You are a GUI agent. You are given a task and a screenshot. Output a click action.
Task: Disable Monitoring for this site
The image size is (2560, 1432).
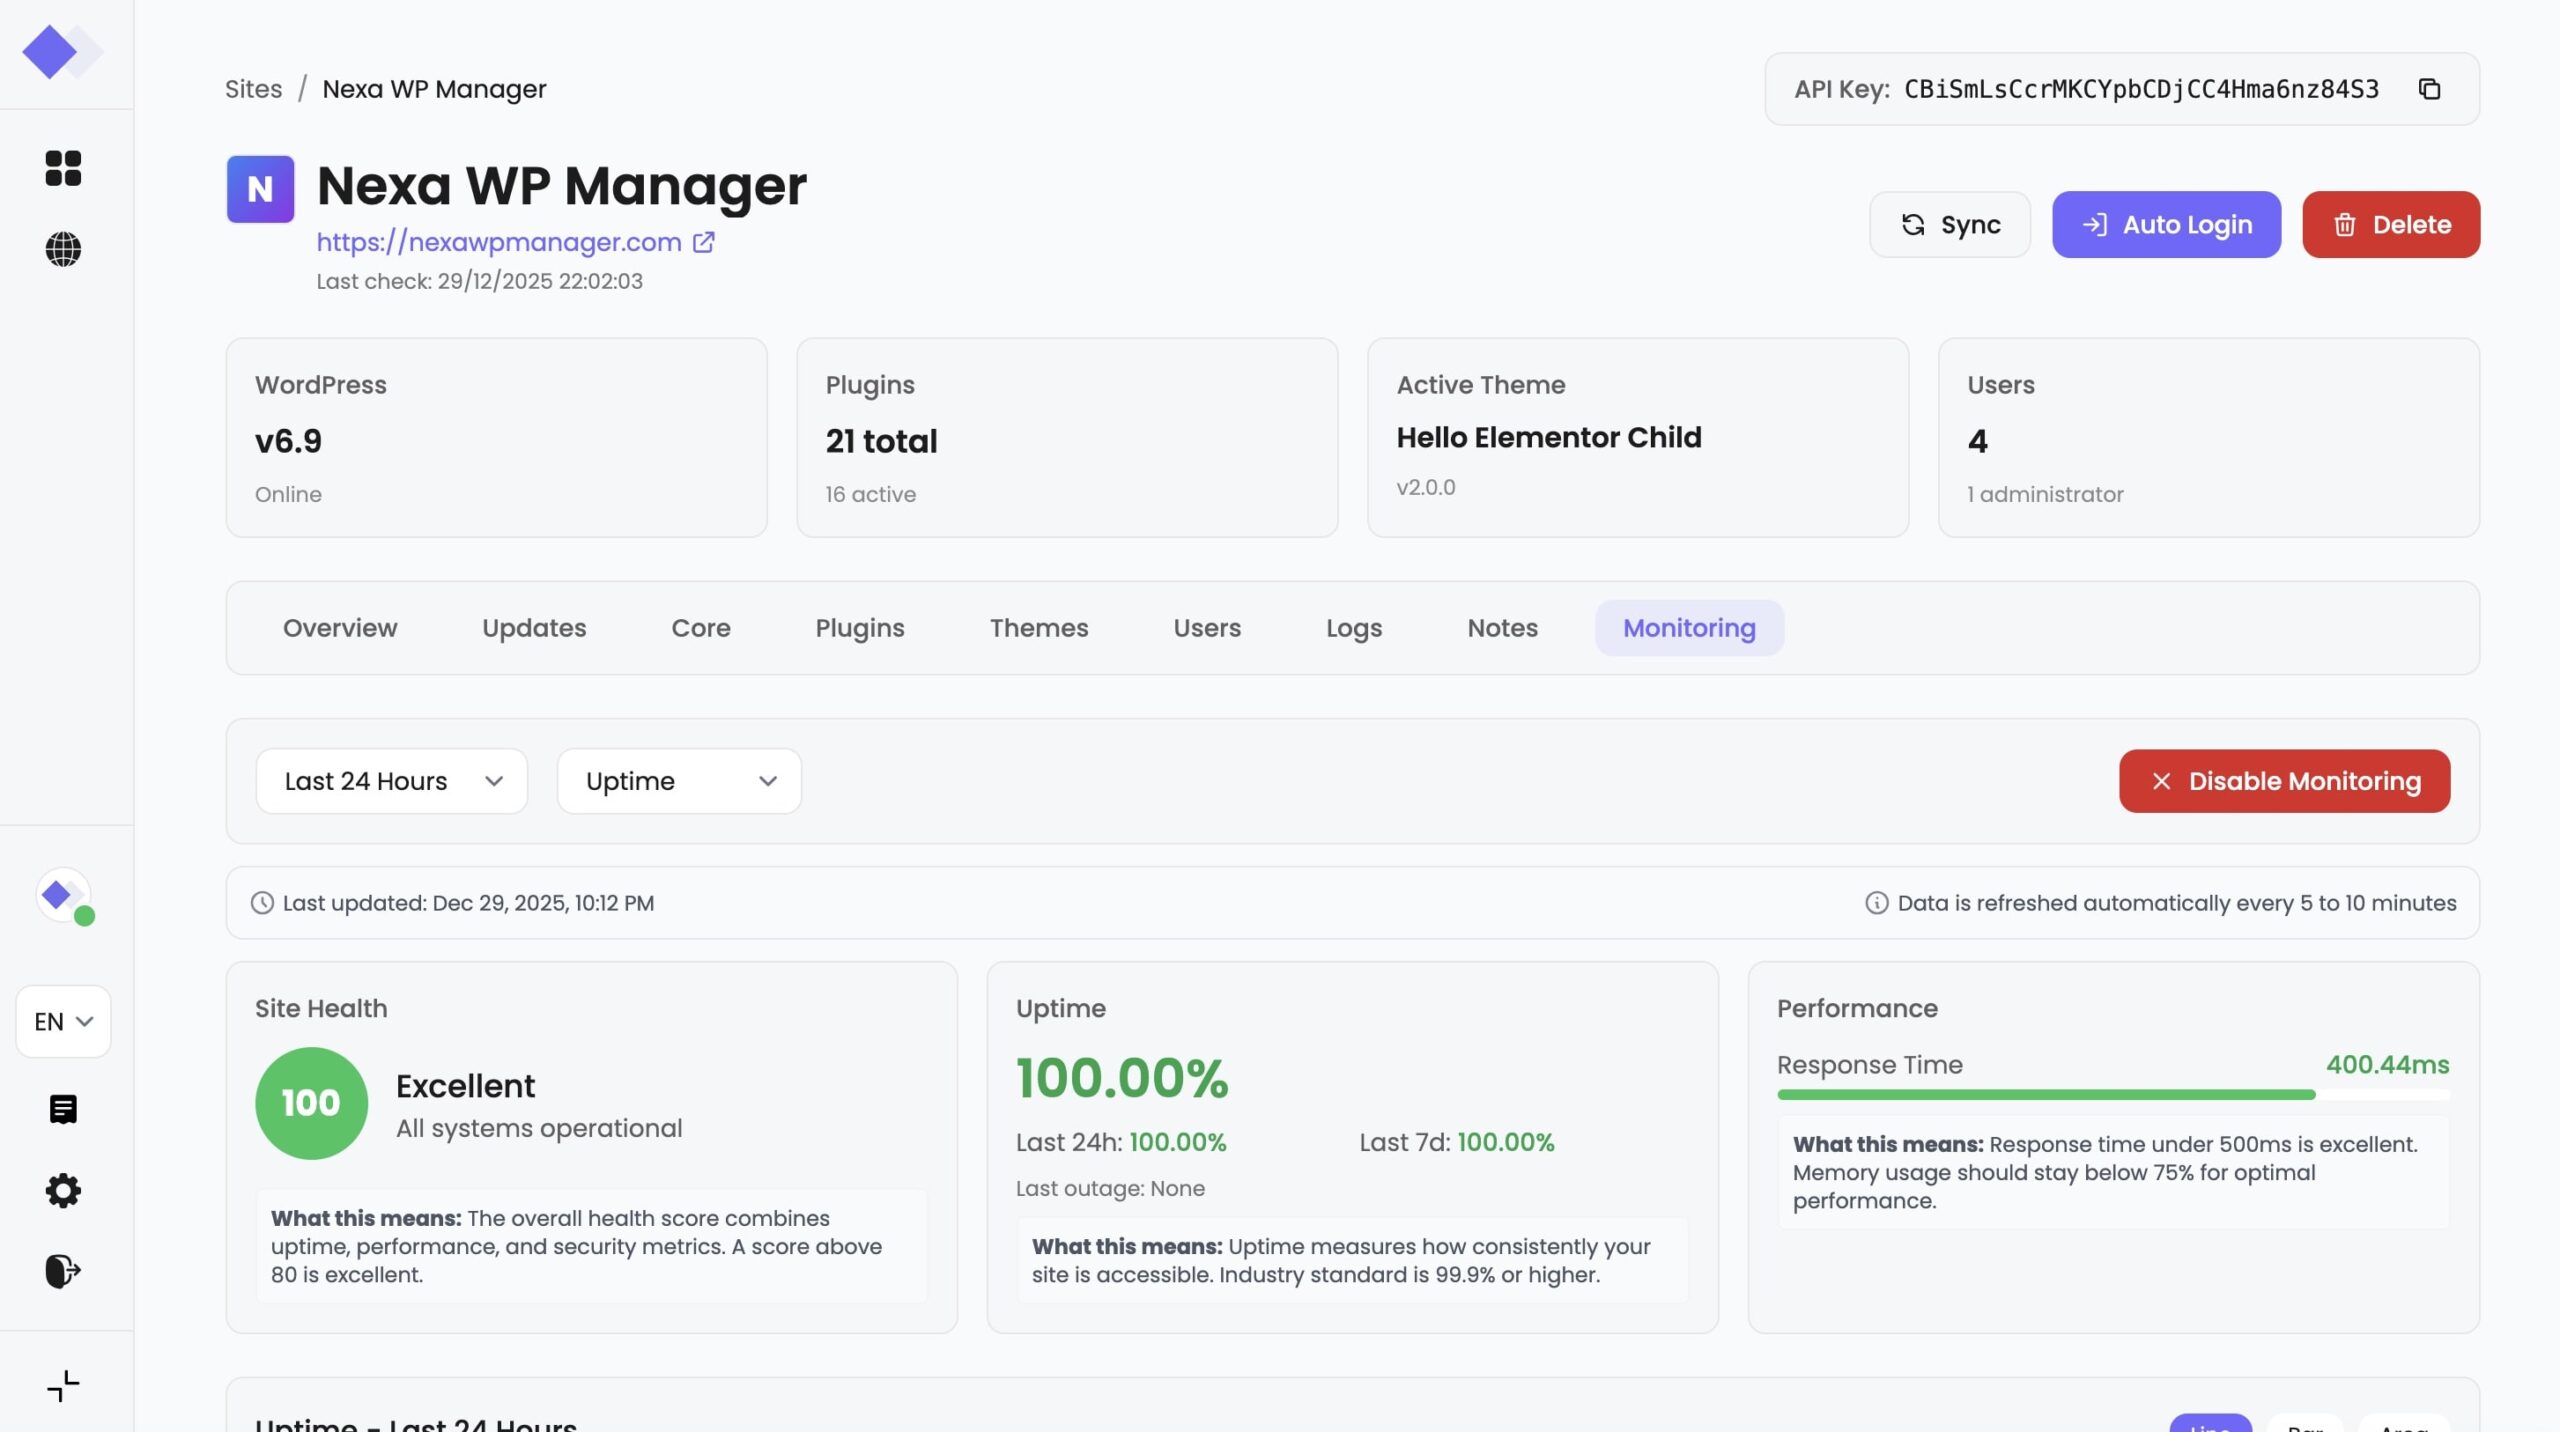click(2284, 781)
